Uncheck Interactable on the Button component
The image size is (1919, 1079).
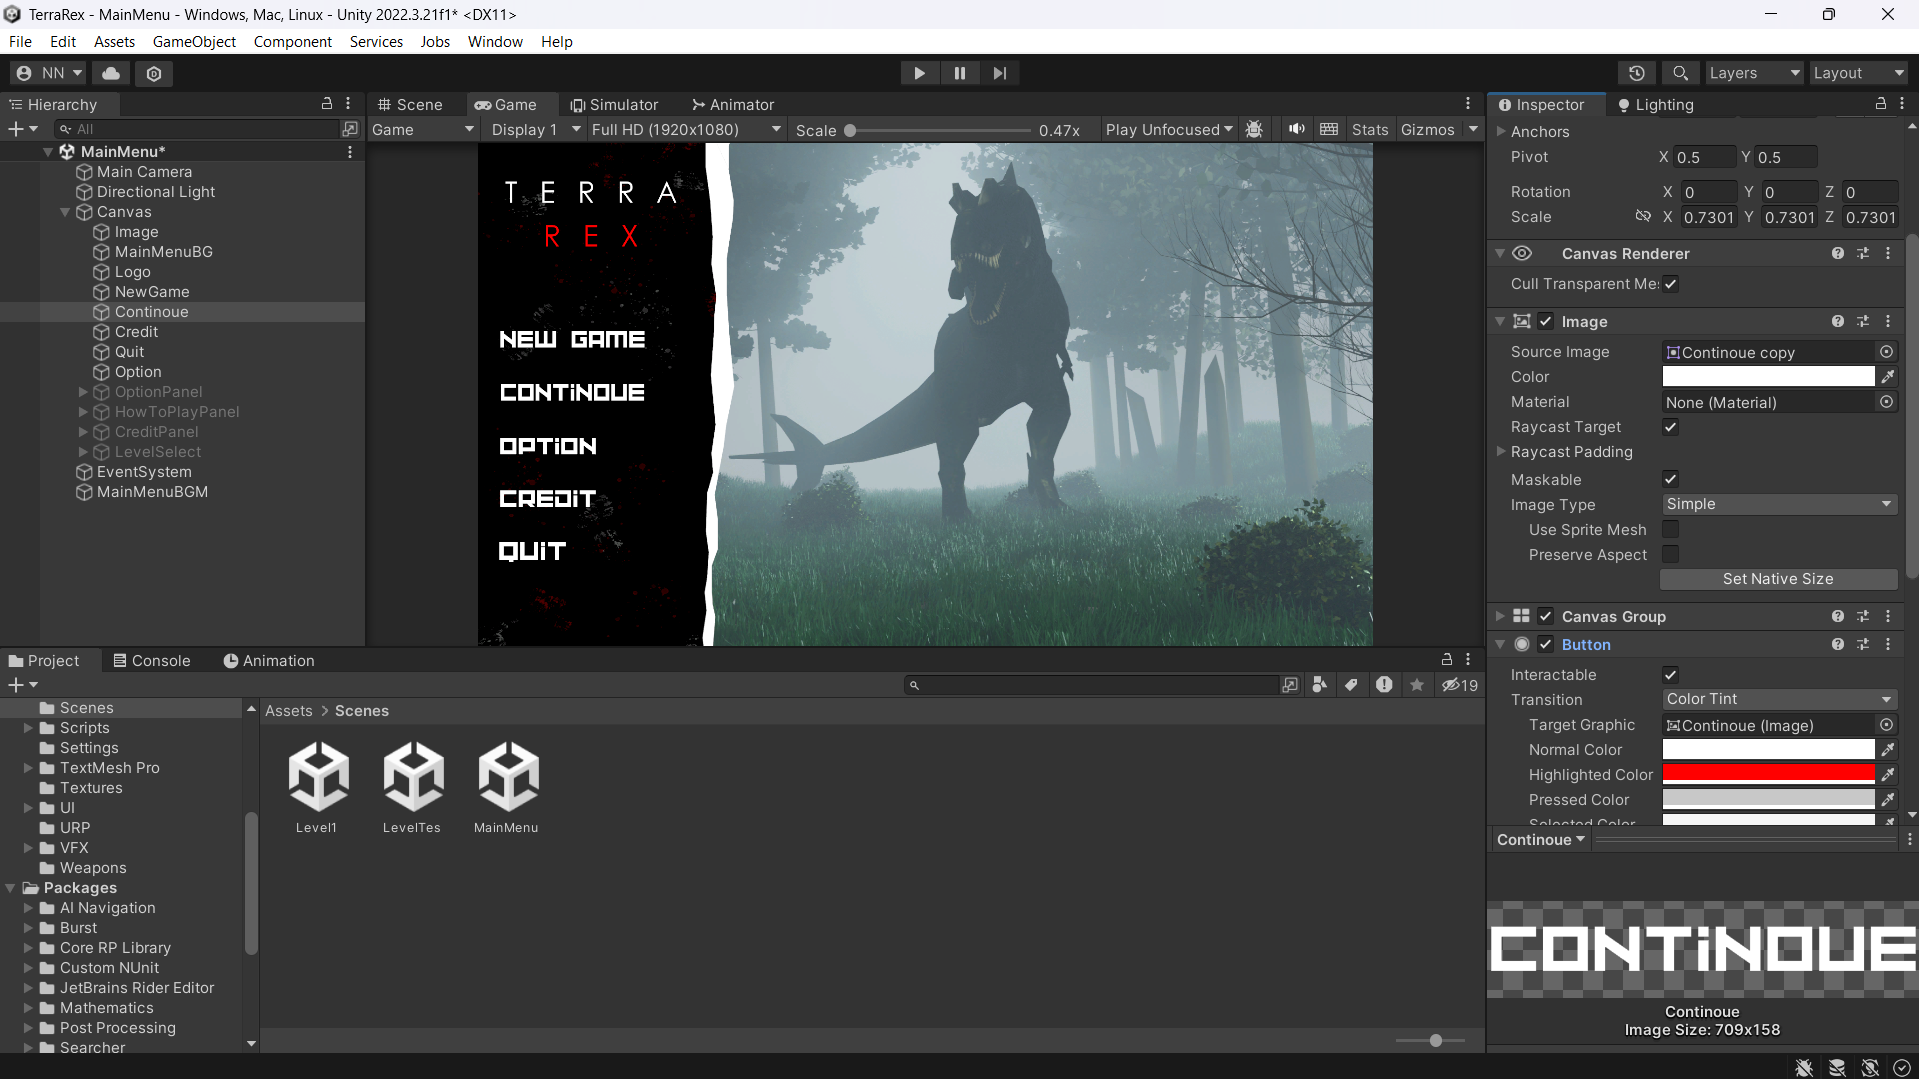1670,674
